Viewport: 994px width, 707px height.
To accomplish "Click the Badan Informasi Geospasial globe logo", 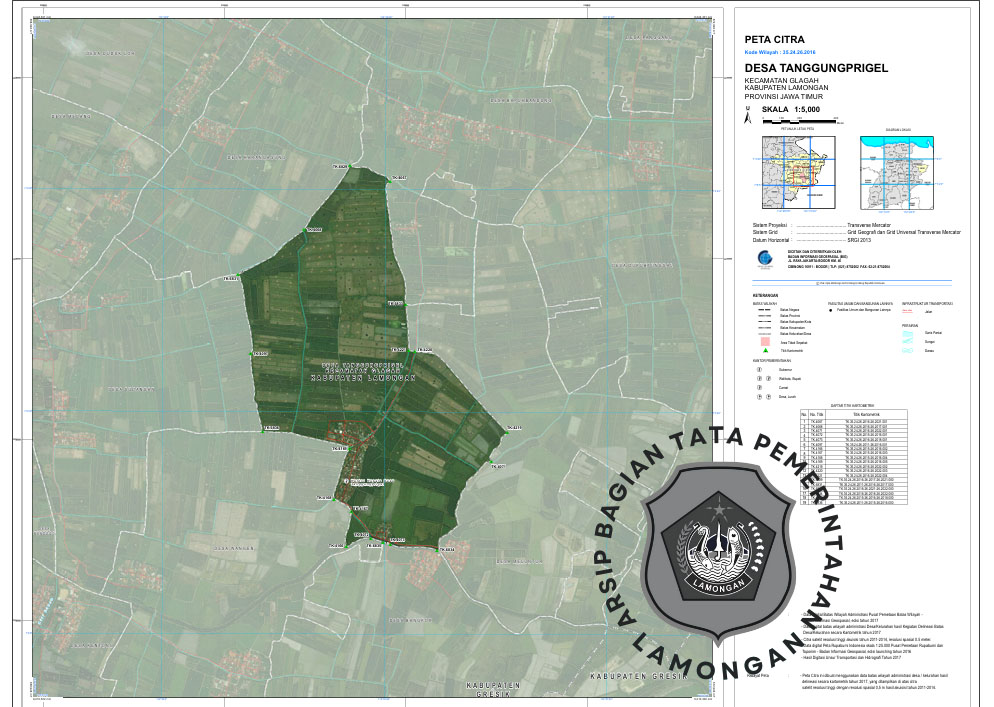I will tap(764, 258).
